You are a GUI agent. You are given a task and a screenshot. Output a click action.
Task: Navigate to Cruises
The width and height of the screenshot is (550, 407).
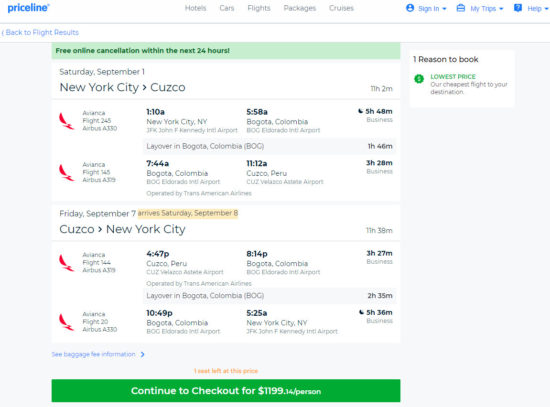[341, 8]
